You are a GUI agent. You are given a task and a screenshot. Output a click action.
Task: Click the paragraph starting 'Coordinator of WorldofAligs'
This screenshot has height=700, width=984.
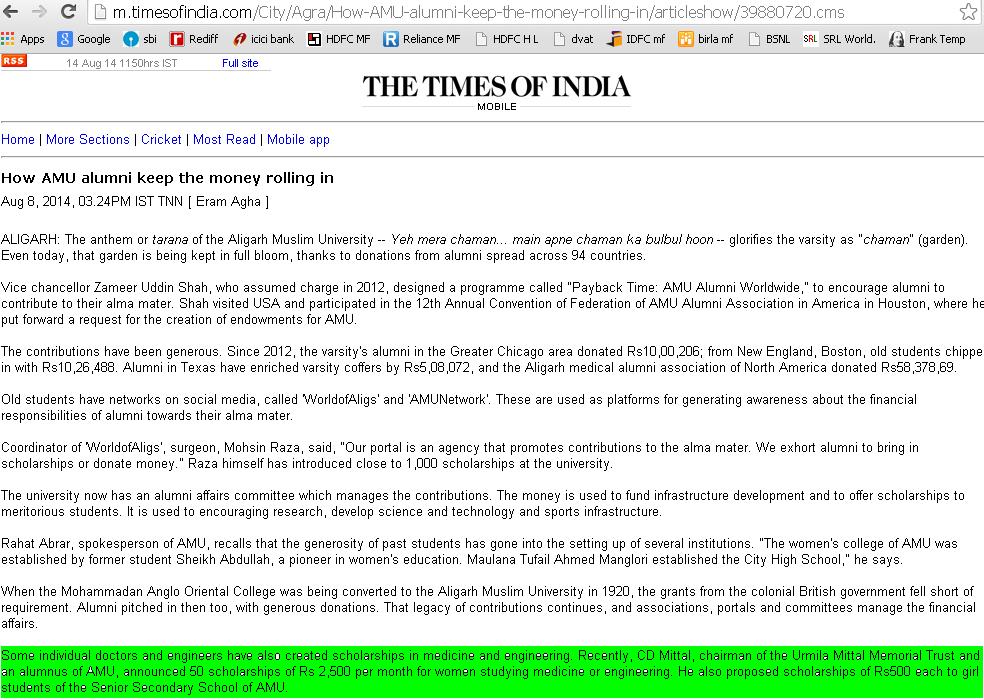(460, 455)
